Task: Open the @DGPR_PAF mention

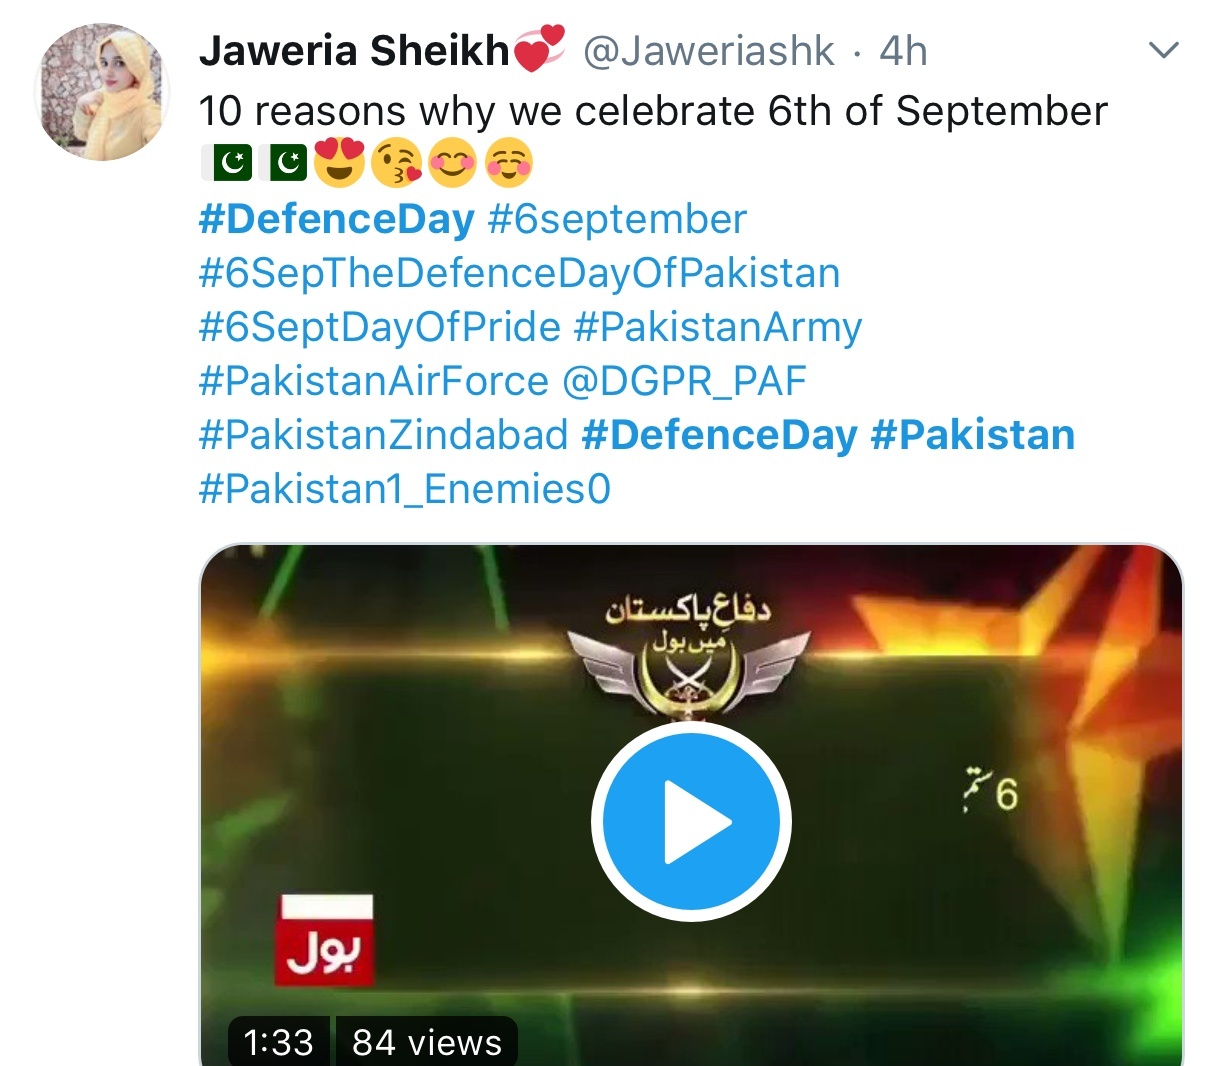Action: (684, 381)
